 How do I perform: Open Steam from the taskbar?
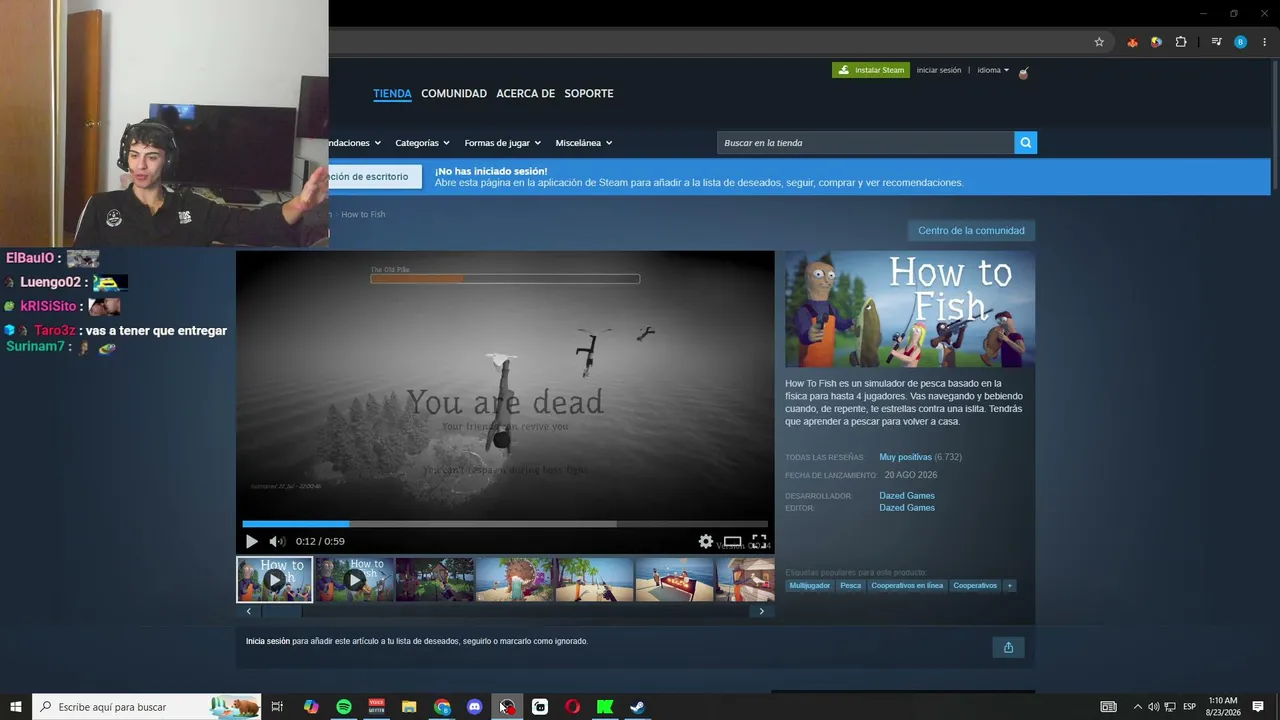[x=637, y=707]
